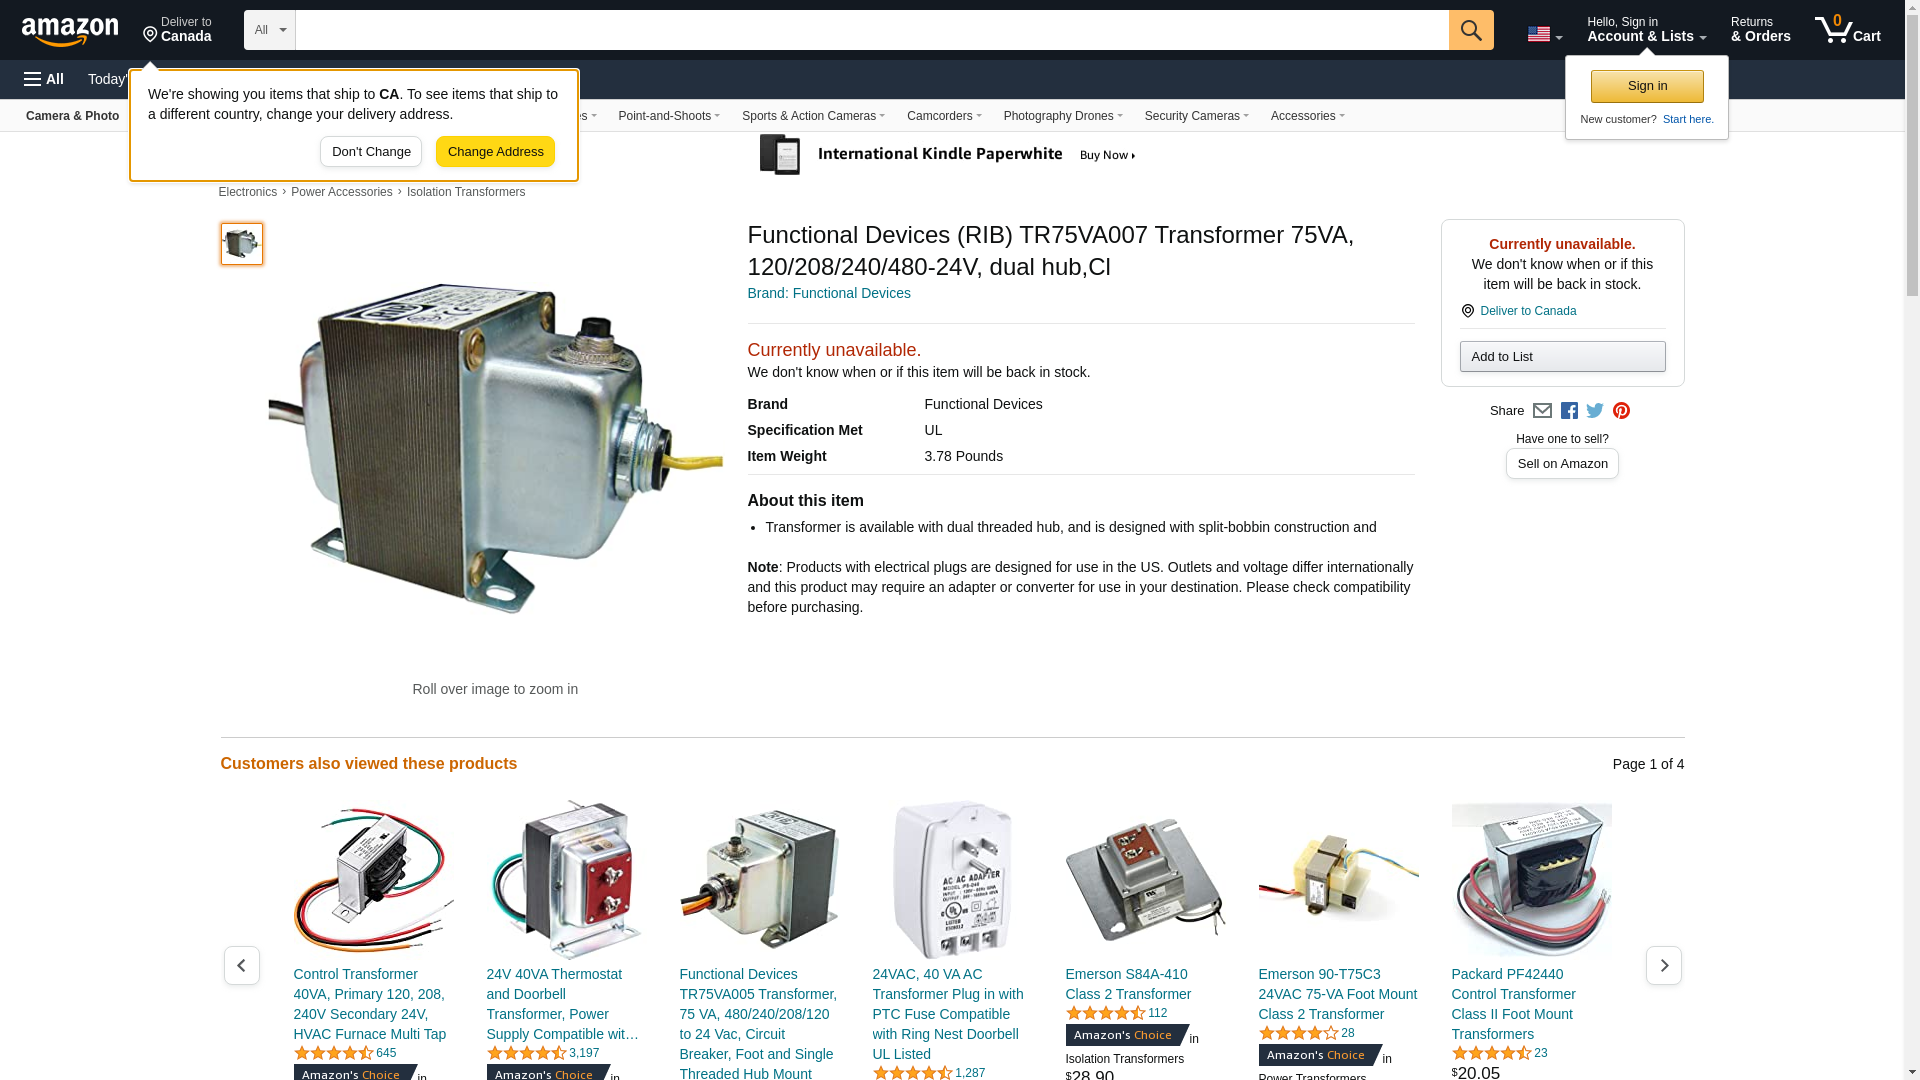Select the transformer product thumbnail
Image resolution: width=1920 pixels, height=1080 pixels.
pos(242,244)
